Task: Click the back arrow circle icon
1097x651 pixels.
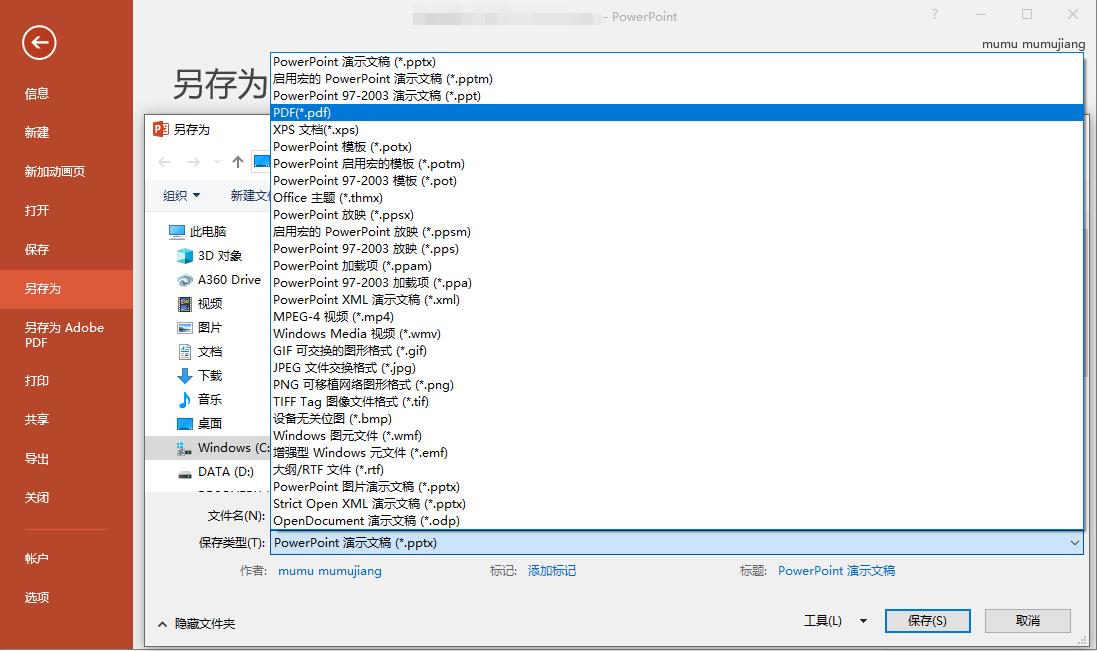Action: 39,42
